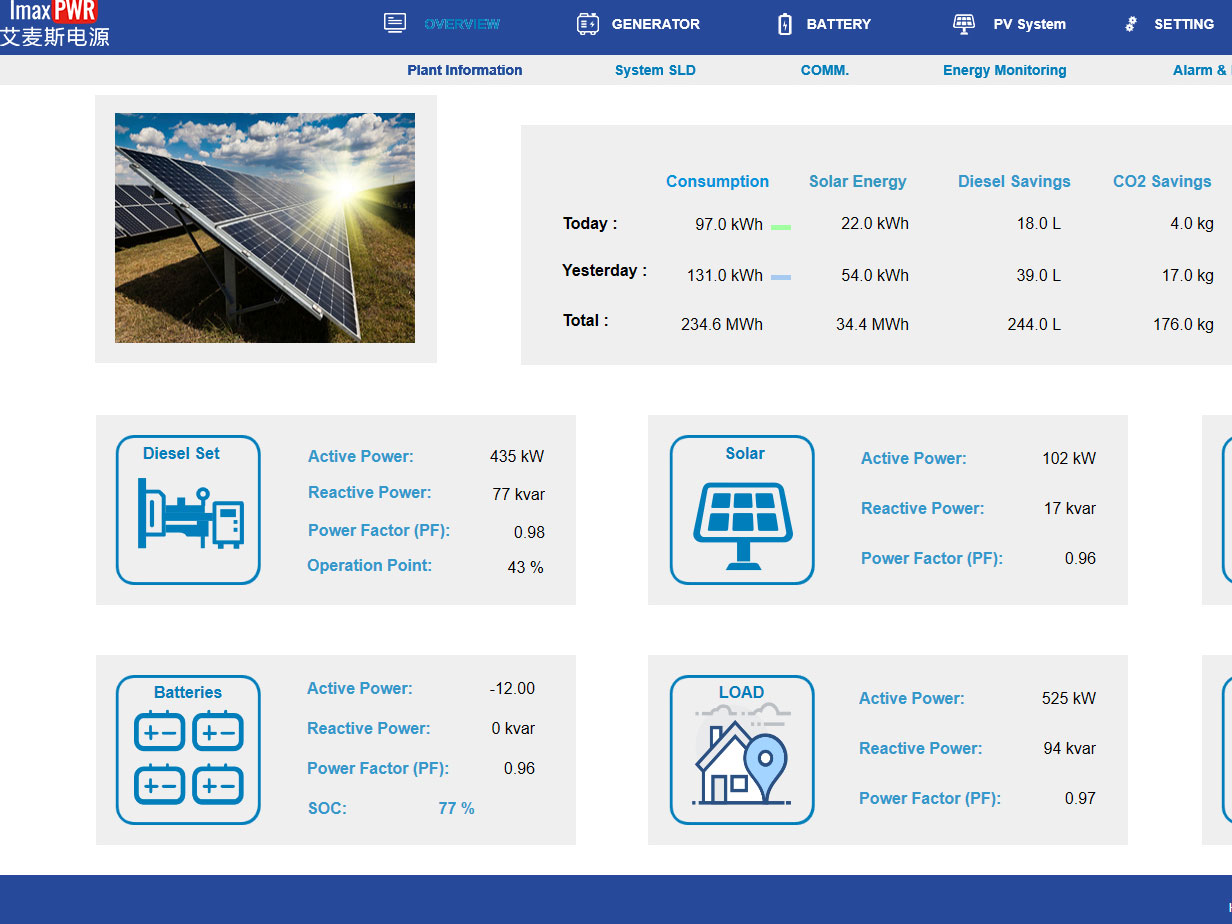Switch to the GENERATOR menu
The height and width of the screenshot is (924, 1232).
(655, 24)
